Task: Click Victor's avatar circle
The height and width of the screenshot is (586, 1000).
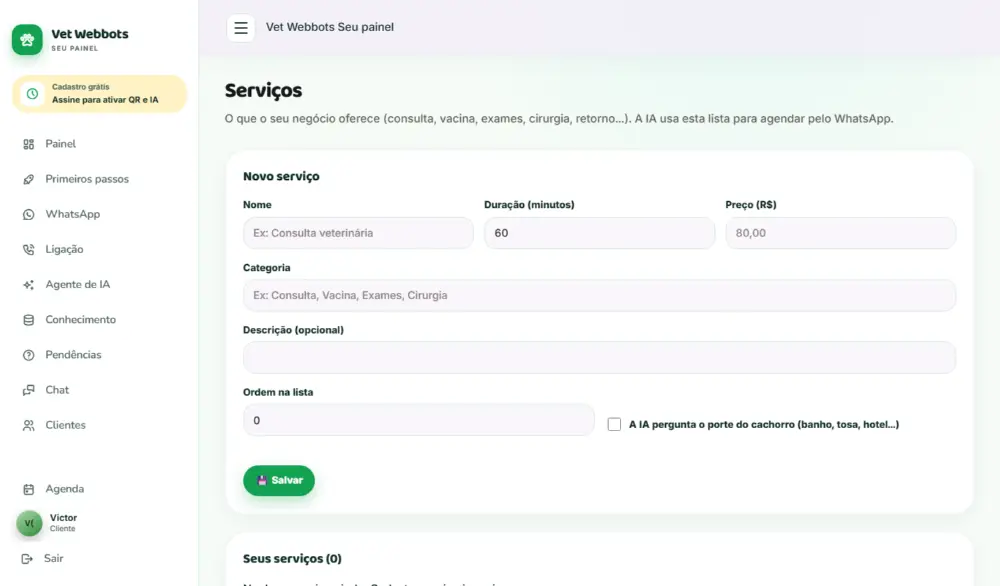Action: tap(29, 524)
